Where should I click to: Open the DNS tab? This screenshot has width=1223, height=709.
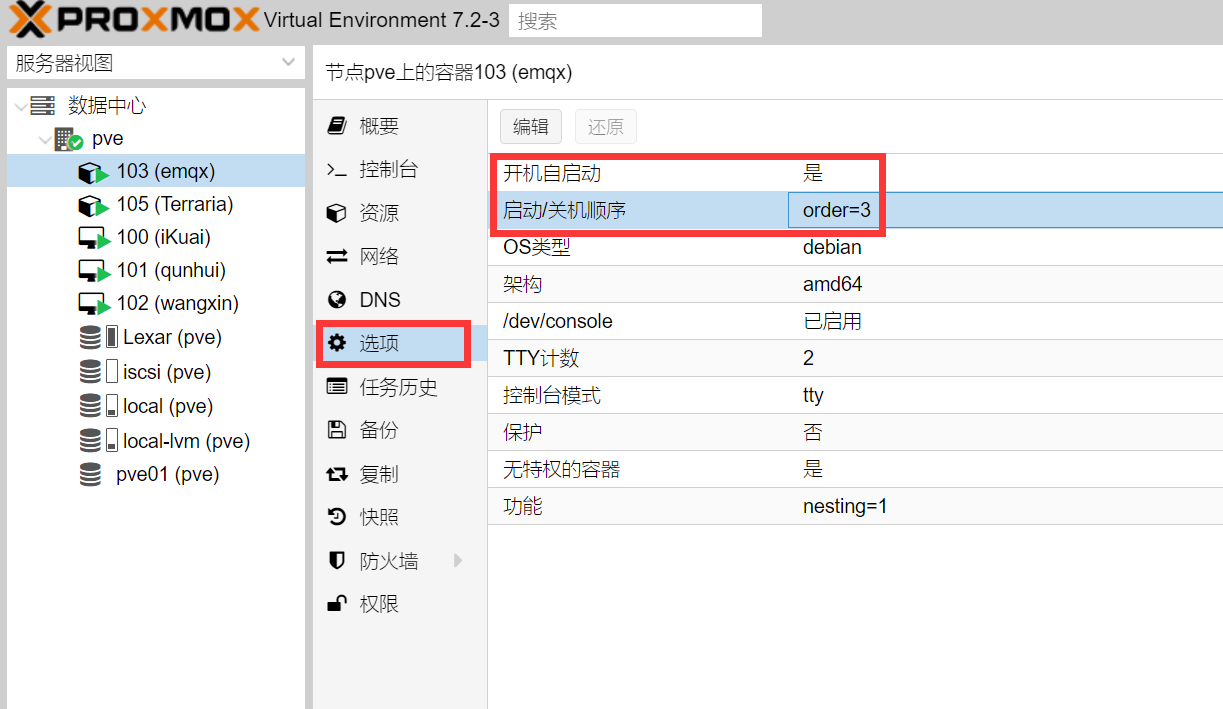[x=401, y=300]
